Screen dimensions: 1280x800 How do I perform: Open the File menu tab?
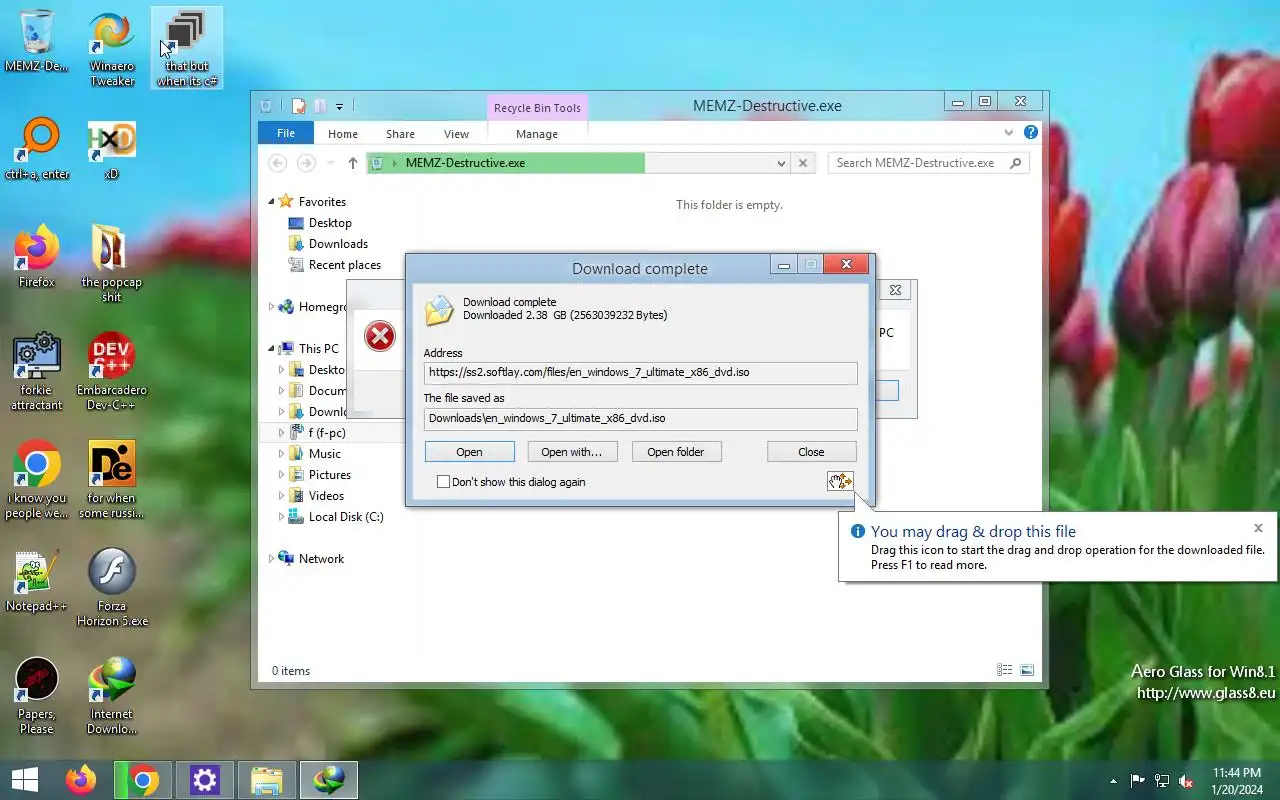click(x=286, y=133)
